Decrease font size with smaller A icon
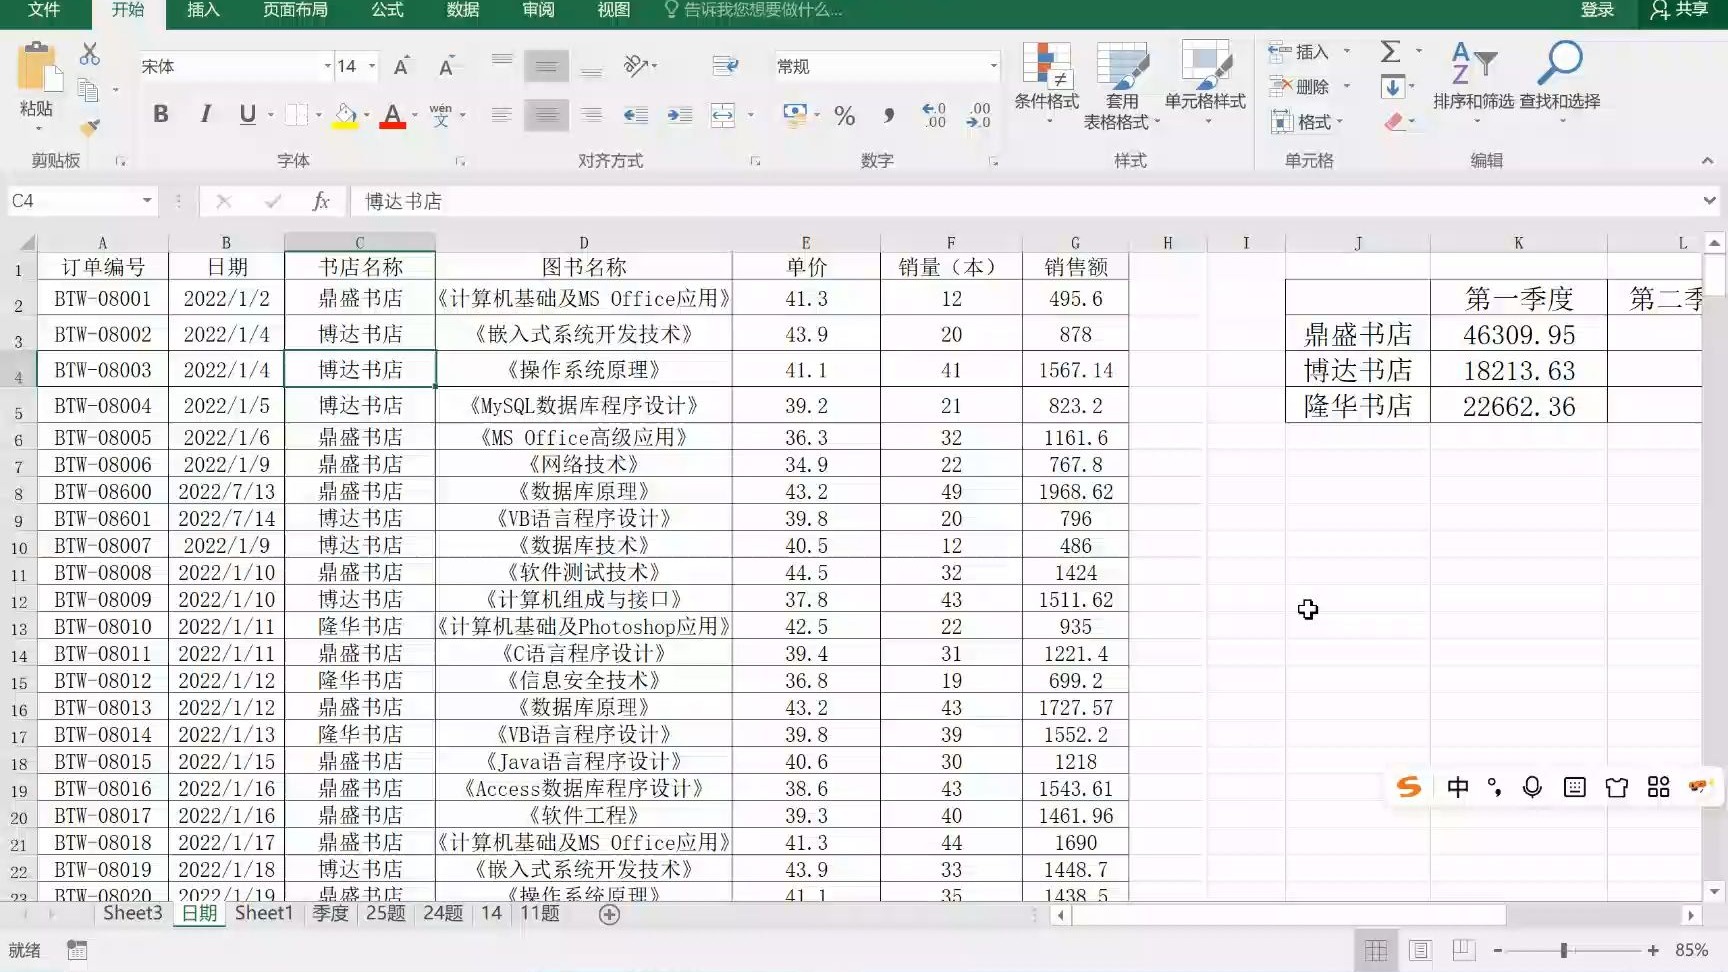Screen dimensions: 1728x972 point(446,66)
